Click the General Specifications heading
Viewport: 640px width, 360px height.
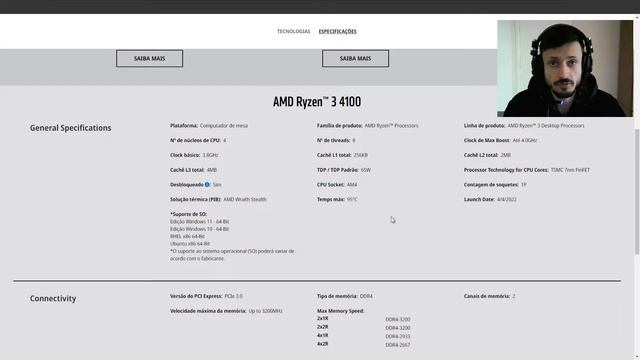pyautogui.click(x=70, y=128)
